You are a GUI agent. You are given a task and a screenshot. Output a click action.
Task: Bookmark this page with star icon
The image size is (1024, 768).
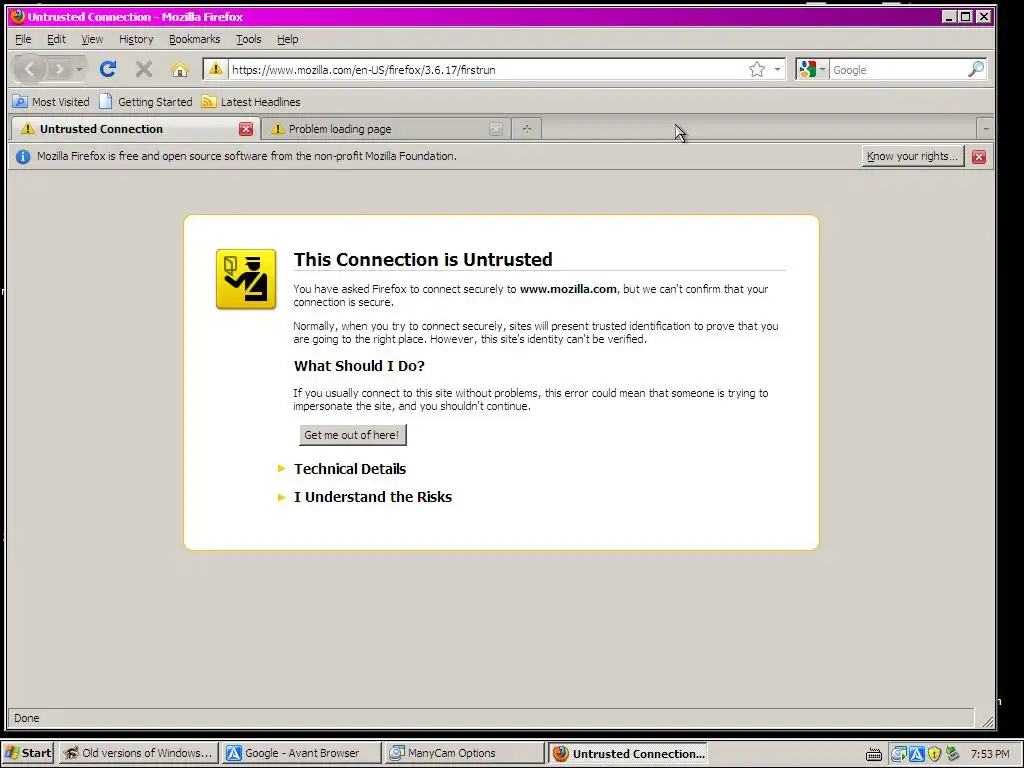[x=757, y=69]
